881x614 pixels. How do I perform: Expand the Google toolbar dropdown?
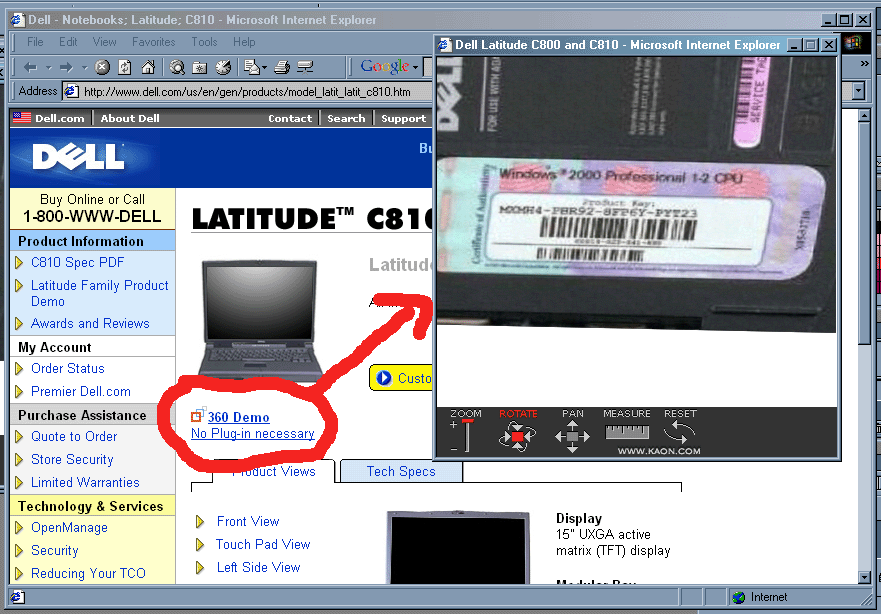pyautogui.click(x=415, y=67)
